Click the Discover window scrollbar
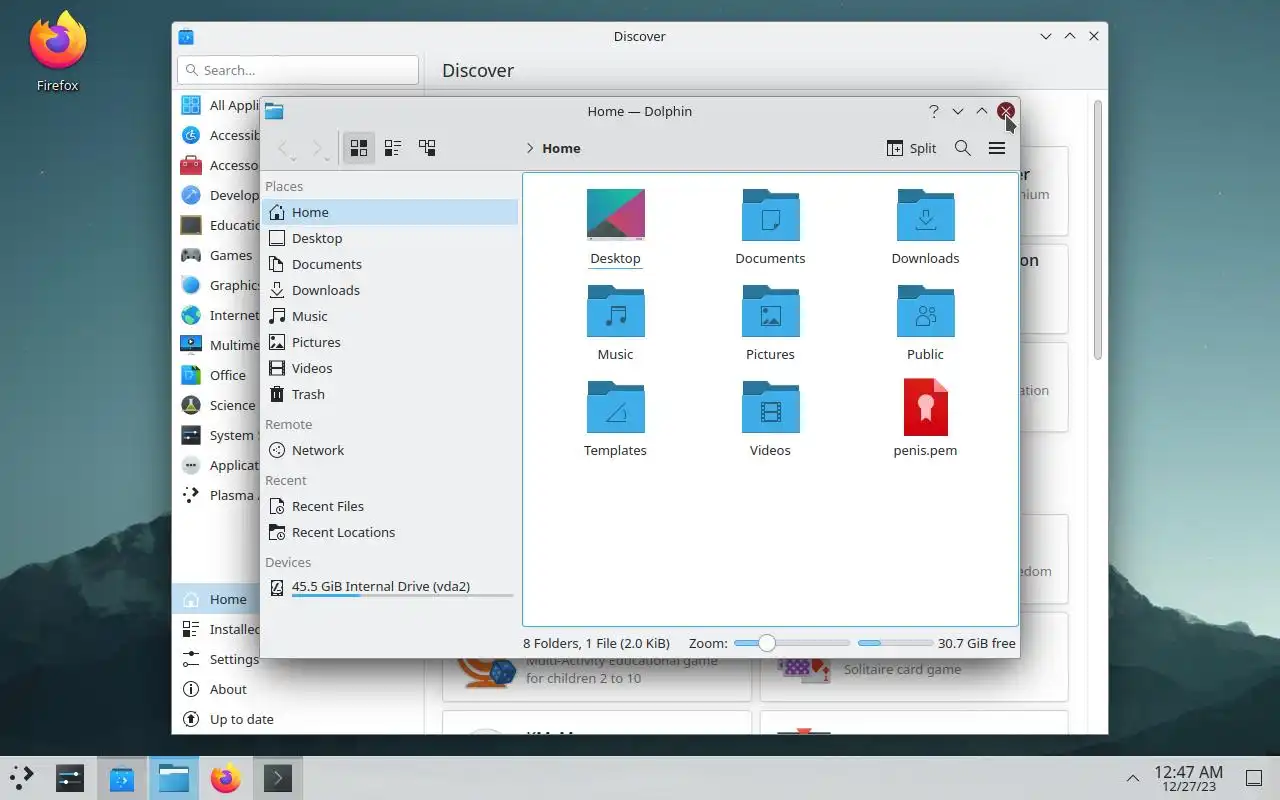 [1097, 230]
